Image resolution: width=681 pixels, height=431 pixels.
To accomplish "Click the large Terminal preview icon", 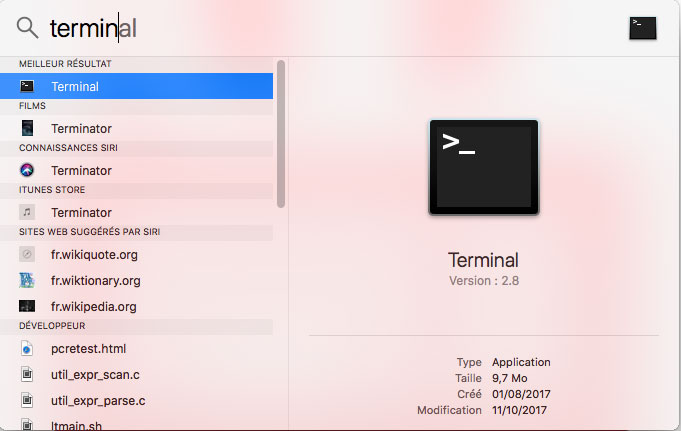I will 484,167.
